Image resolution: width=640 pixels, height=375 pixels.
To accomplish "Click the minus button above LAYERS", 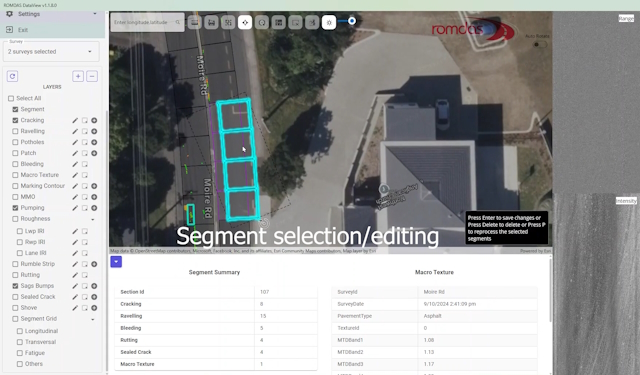I will click(x=92, y=76).
